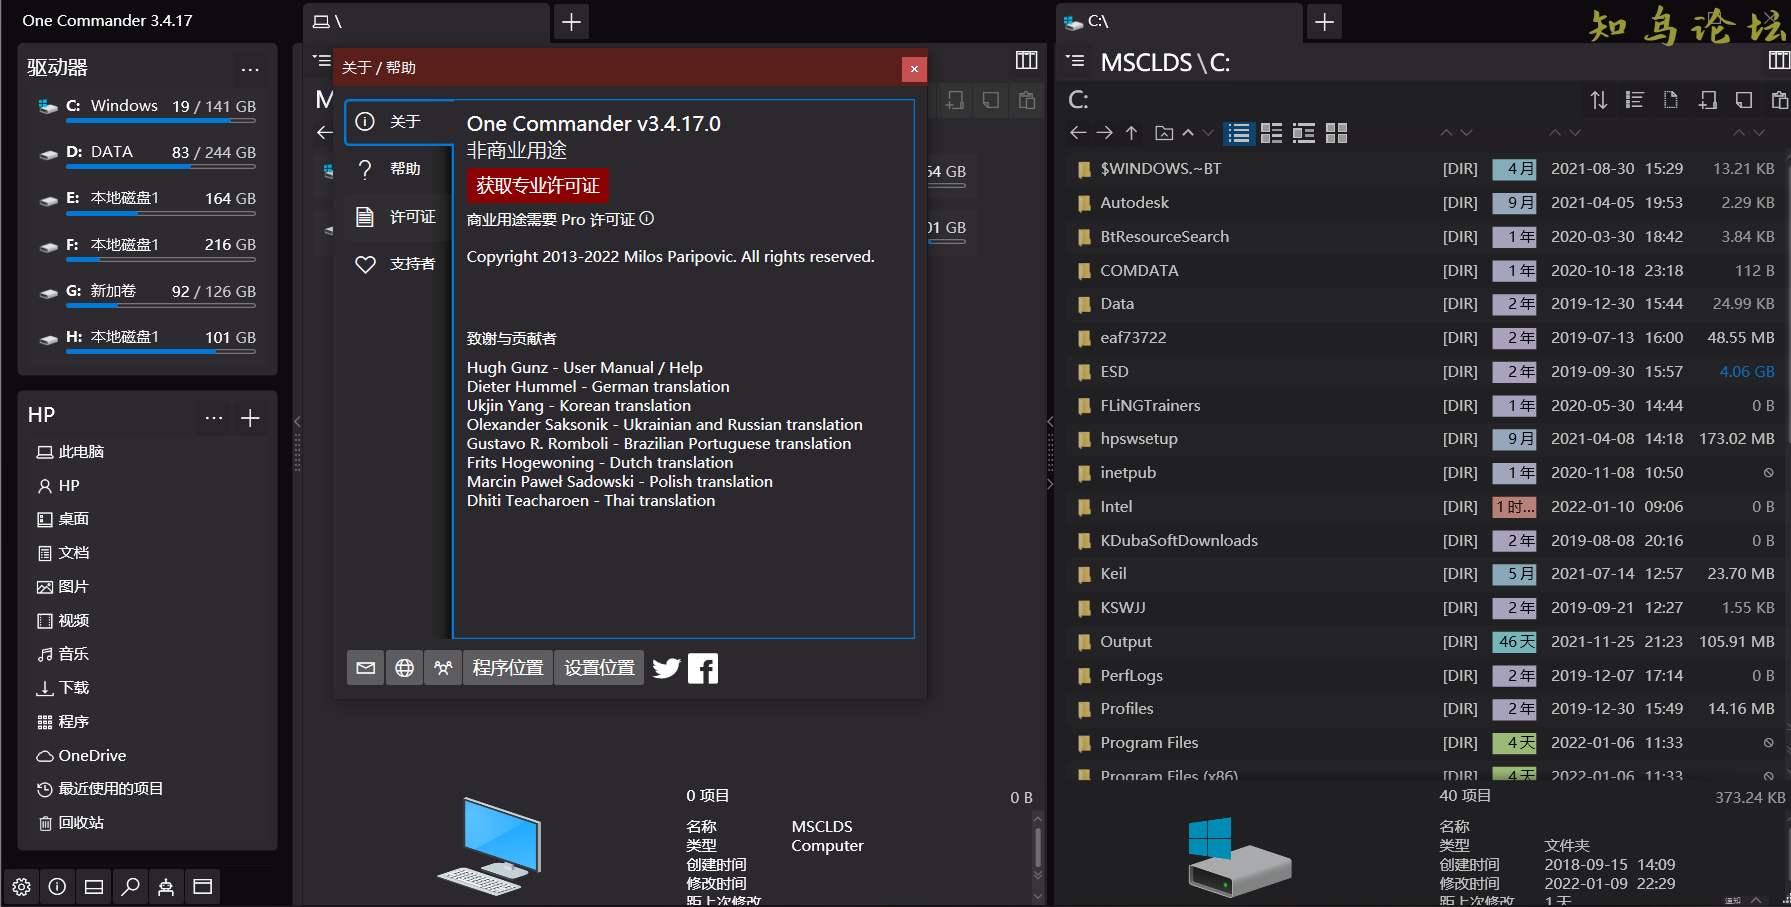Open the search magnifier in bottom toolbar
This screenshot has width=1791, height=907.
click(x=130, y=887)
